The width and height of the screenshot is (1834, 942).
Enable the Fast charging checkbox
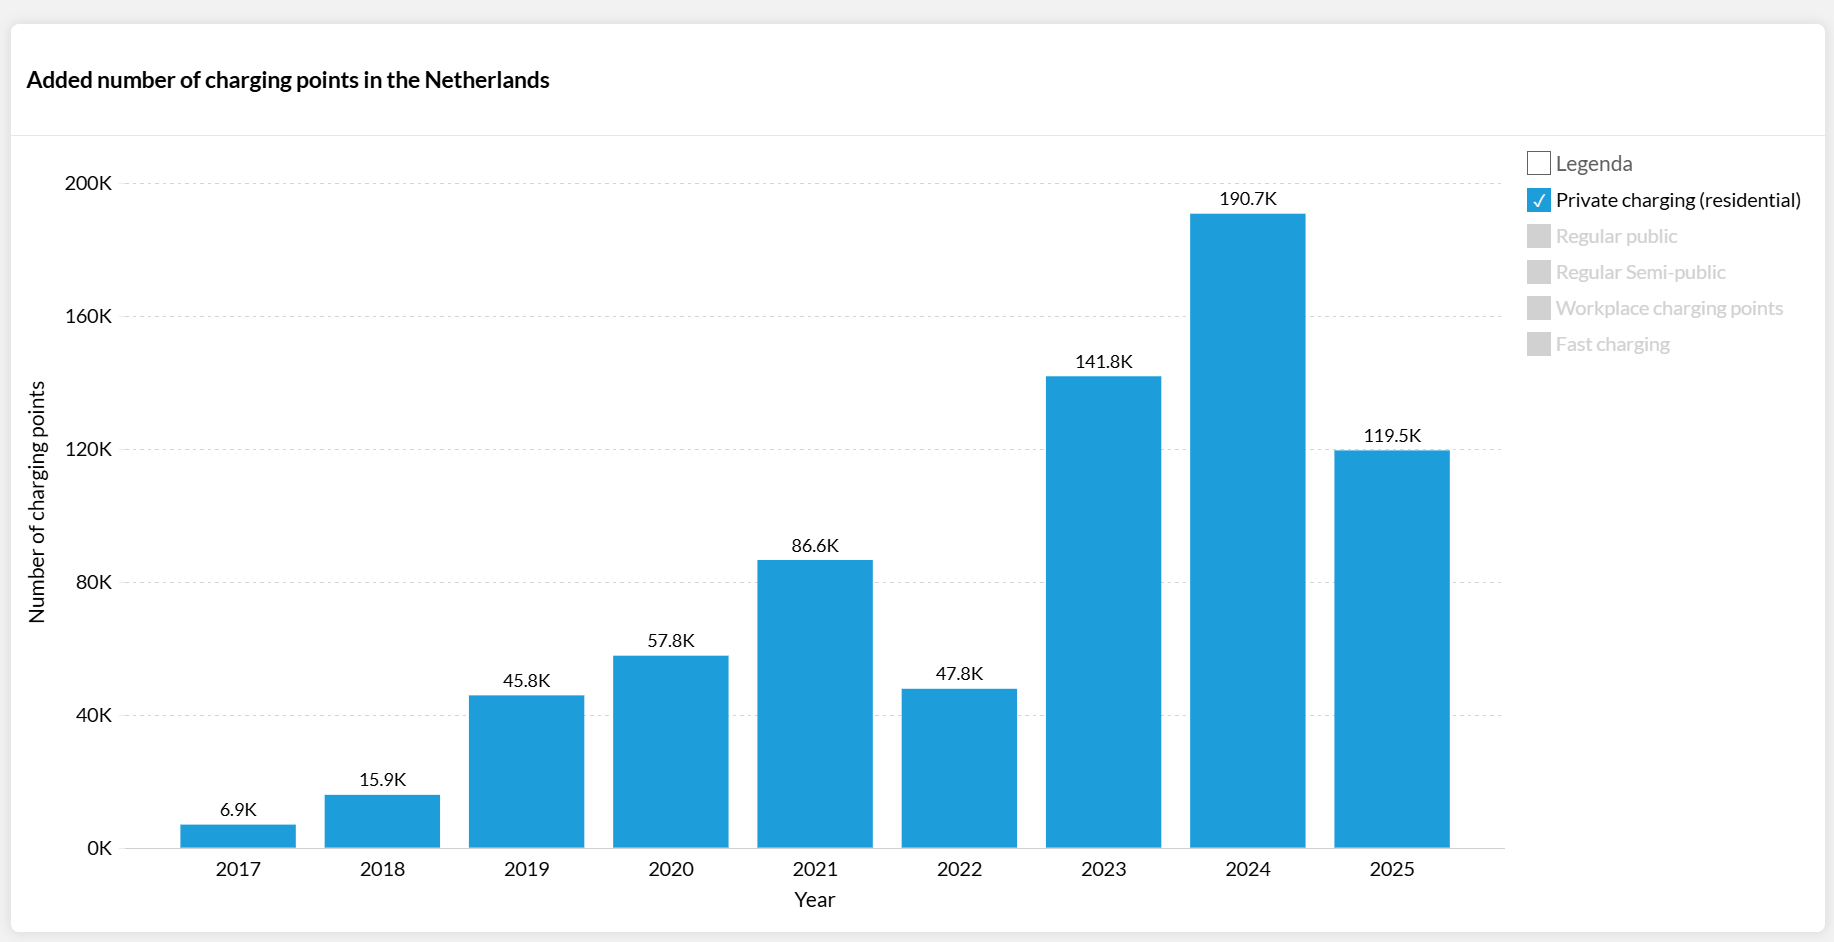(1538, 344)
